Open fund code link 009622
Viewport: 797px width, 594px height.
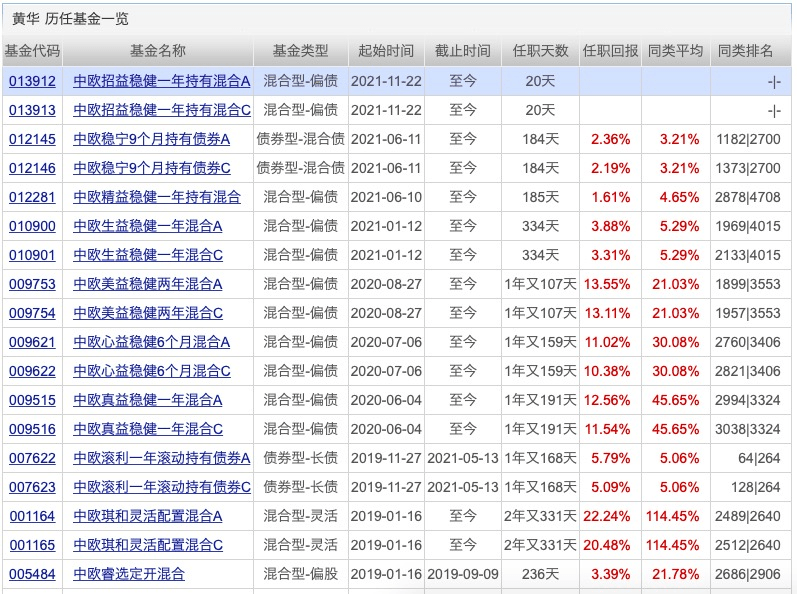tap(32, 370)
